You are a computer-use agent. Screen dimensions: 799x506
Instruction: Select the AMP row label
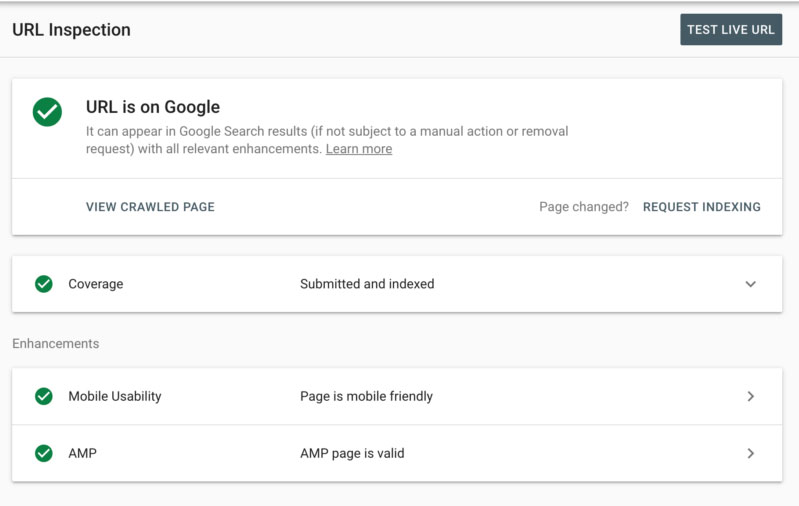[82, 453]
